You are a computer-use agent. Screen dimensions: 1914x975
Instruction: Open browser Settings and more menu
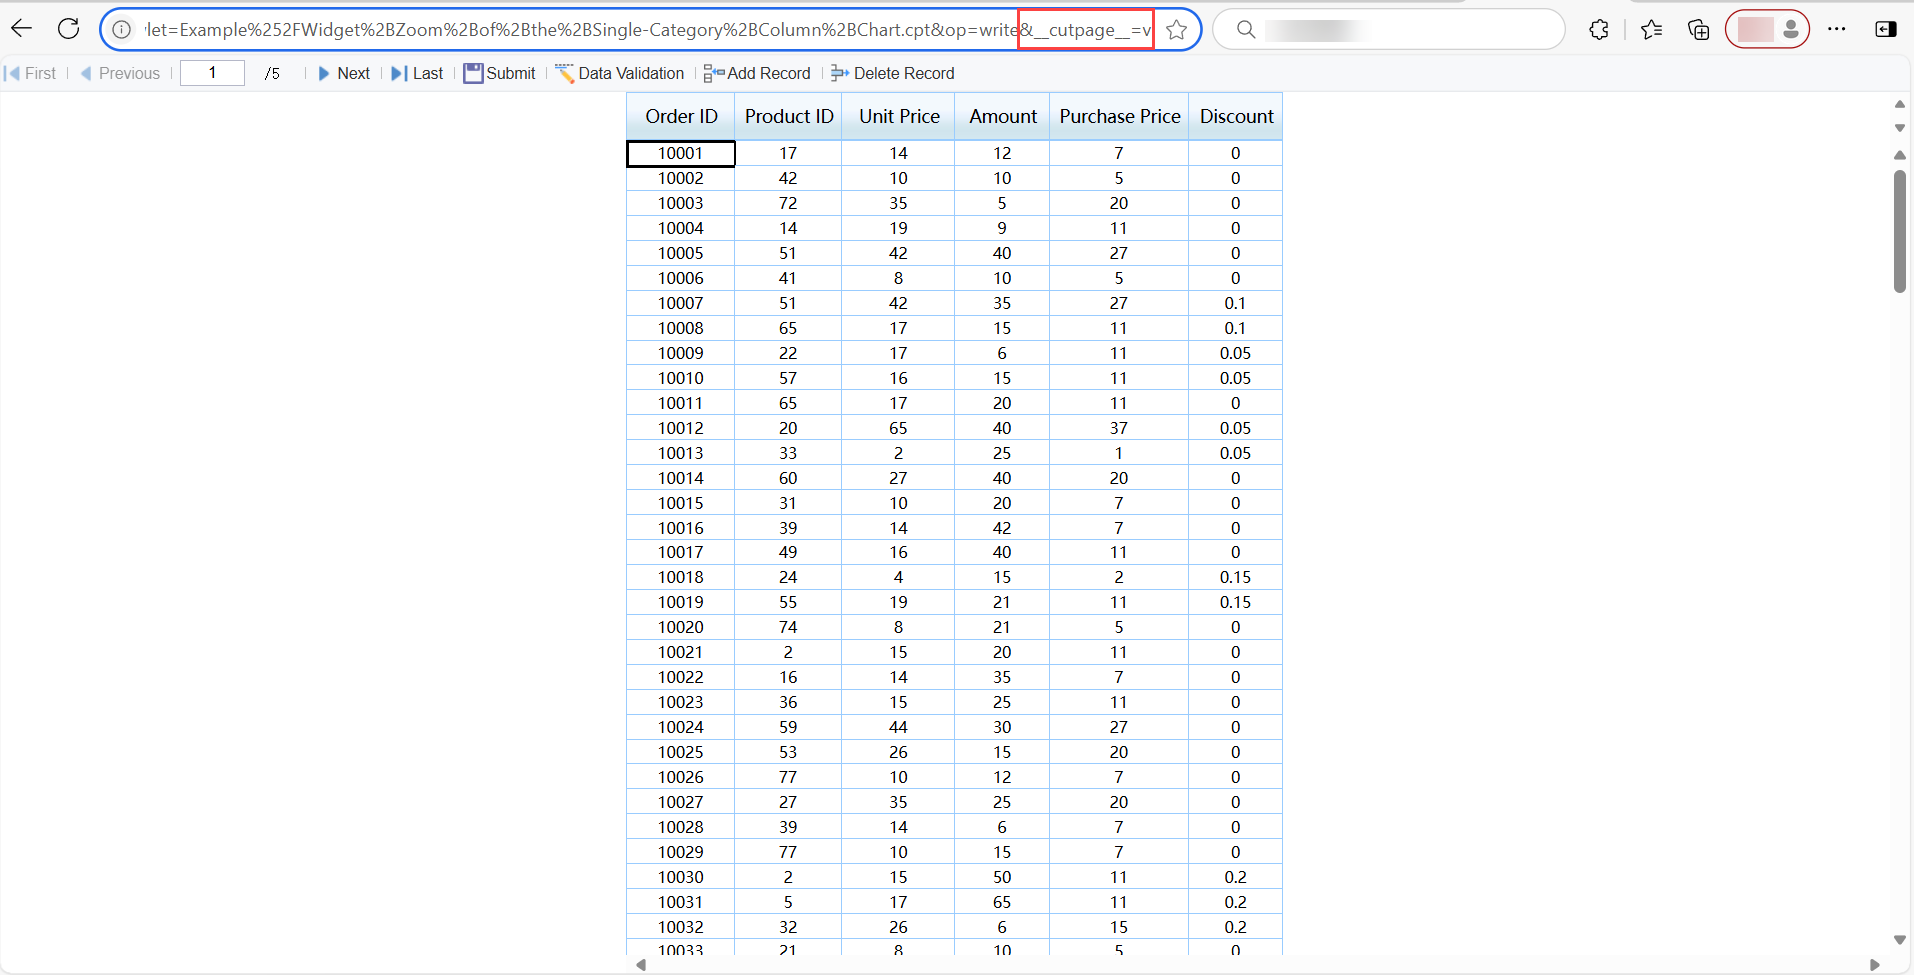1836,30
